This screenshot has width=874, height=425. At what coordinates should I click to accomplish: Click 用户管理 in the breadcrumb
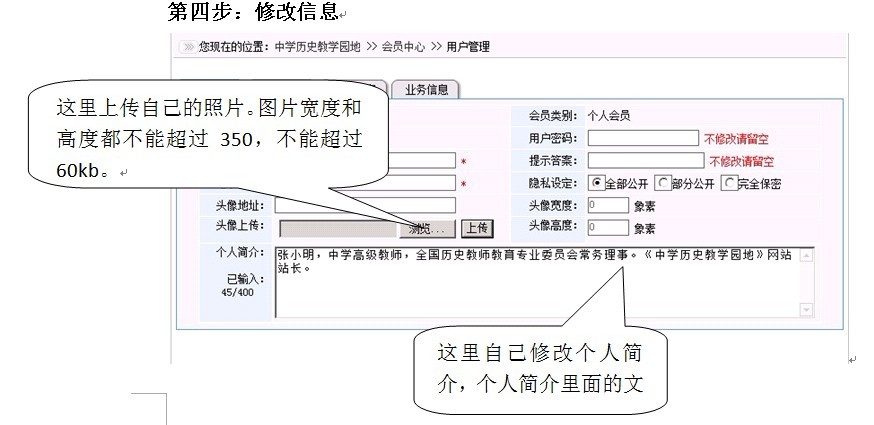pyautogui.click(x=467, y=47)
